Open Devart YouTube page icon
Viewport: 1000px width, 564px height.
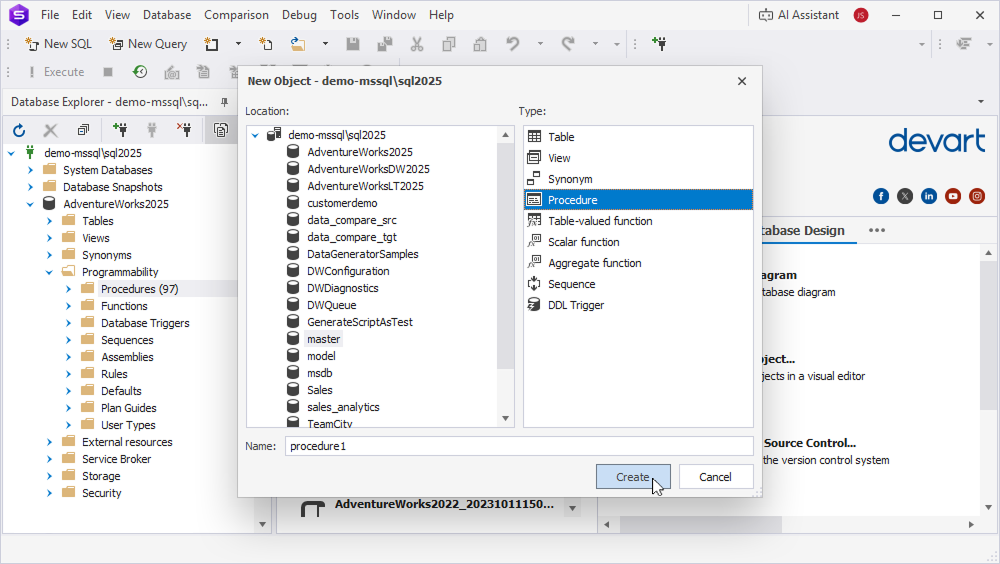pos(953,197)
